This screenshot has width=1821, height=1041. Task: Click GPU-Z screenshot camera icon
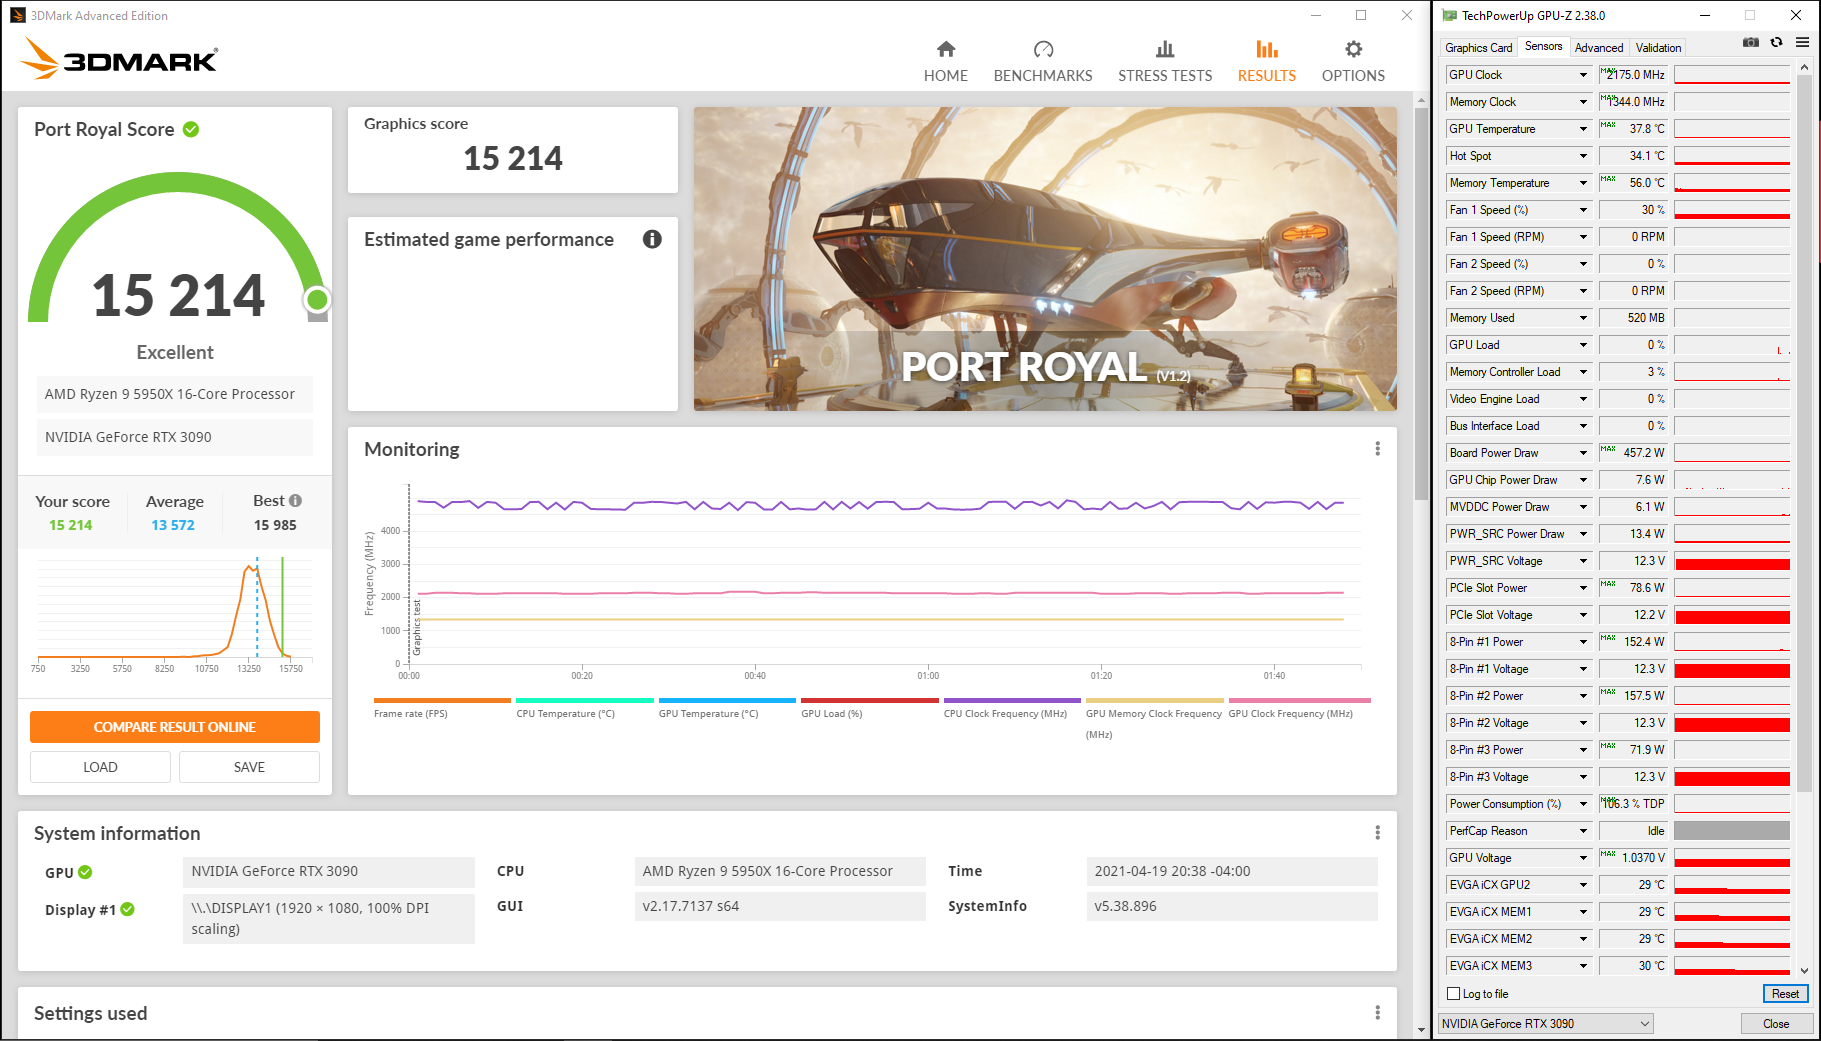coord(1750,42)
